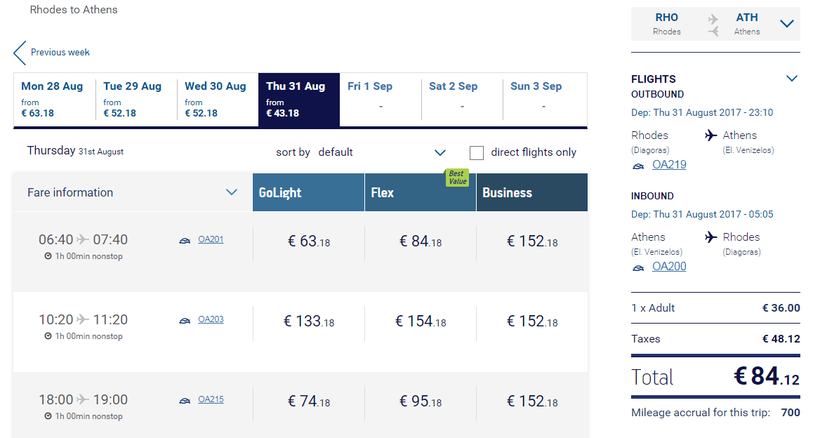The width and height of the screenshot is (820, 438).
Task: Click the airline logo beside OA200 inbound
Action: pyautogui.click(x=638, y=268)
